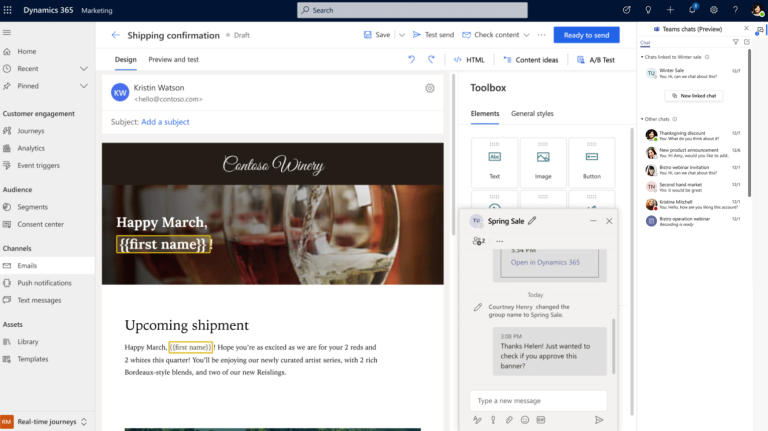The height and width of the screenshot is (431, 768).
Task: Go back using the arrow beside Shipping confirmation
Action: (x=116, y=35)
